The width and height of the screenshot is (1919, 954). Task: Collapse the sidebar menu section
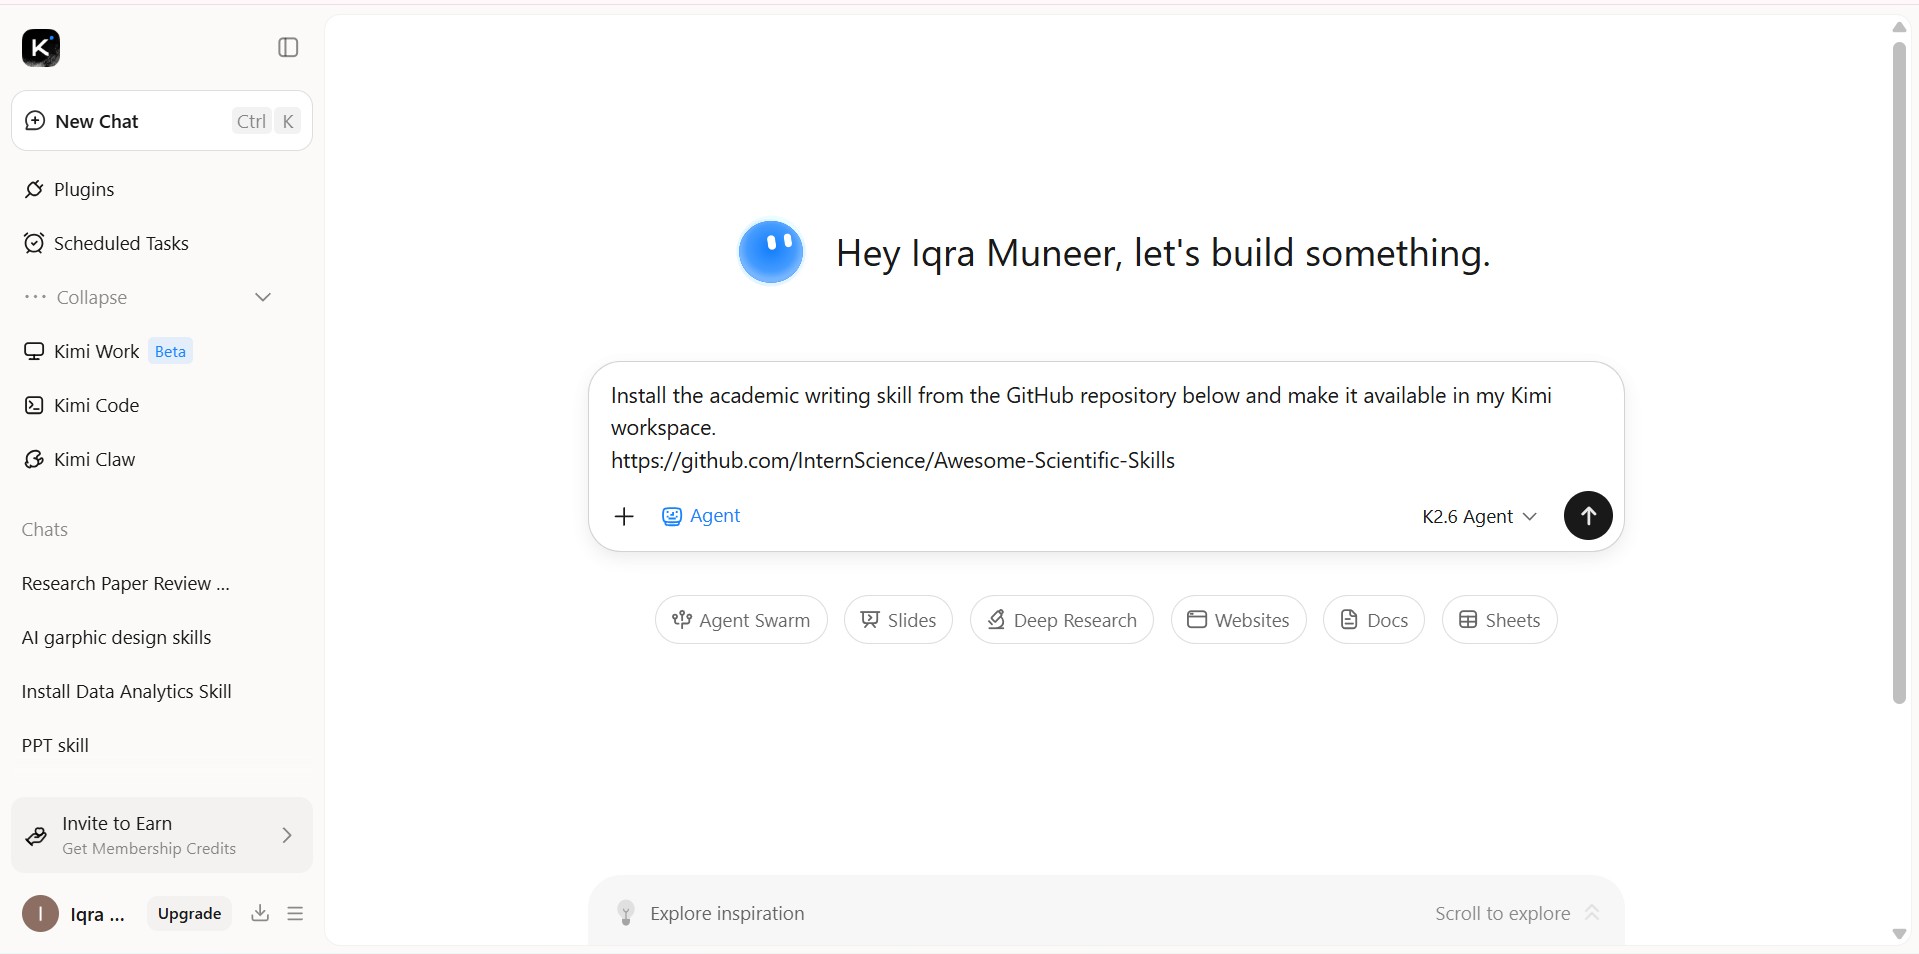coord(148,297)
